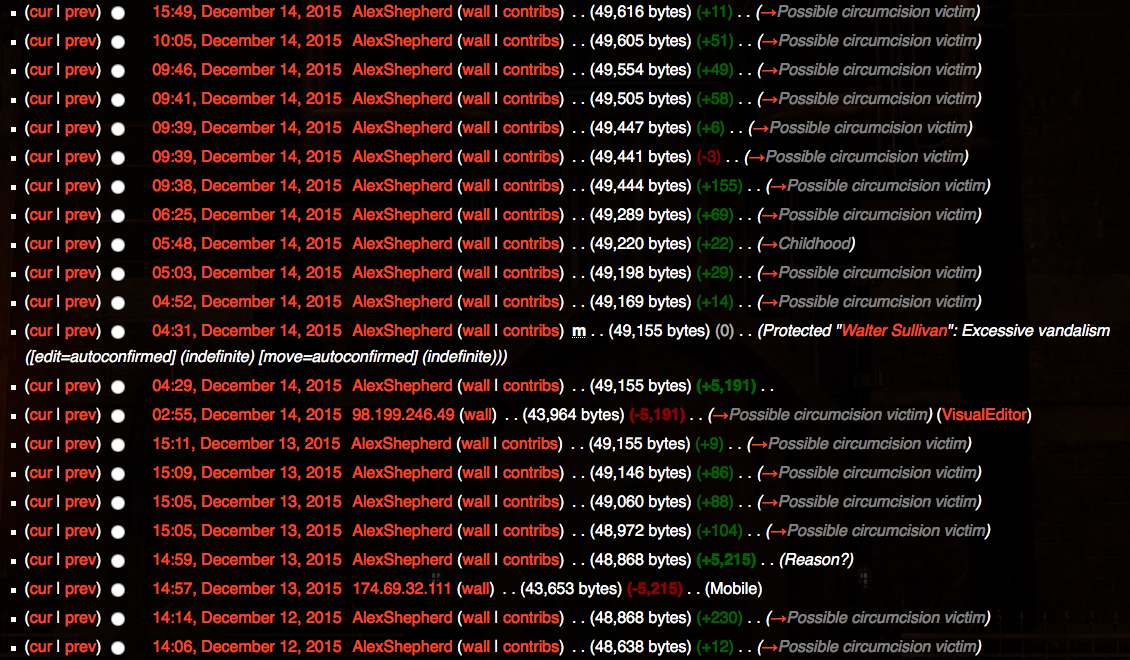Open the 05:48, December 14, 2015 timestamp link
Image resolution: width=1130 pixels, height=660 pixels.
(x=246, y=244)
